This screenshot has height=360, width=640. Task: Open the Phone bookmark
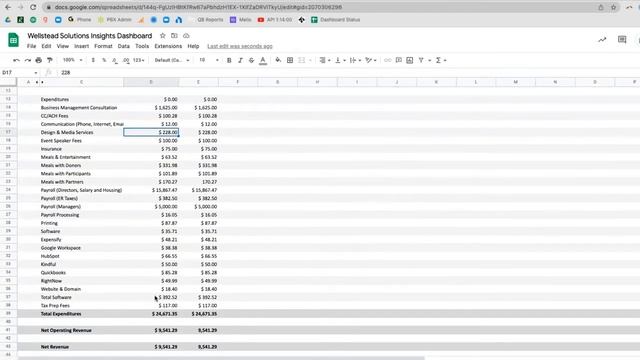click(x=80, y=20)
